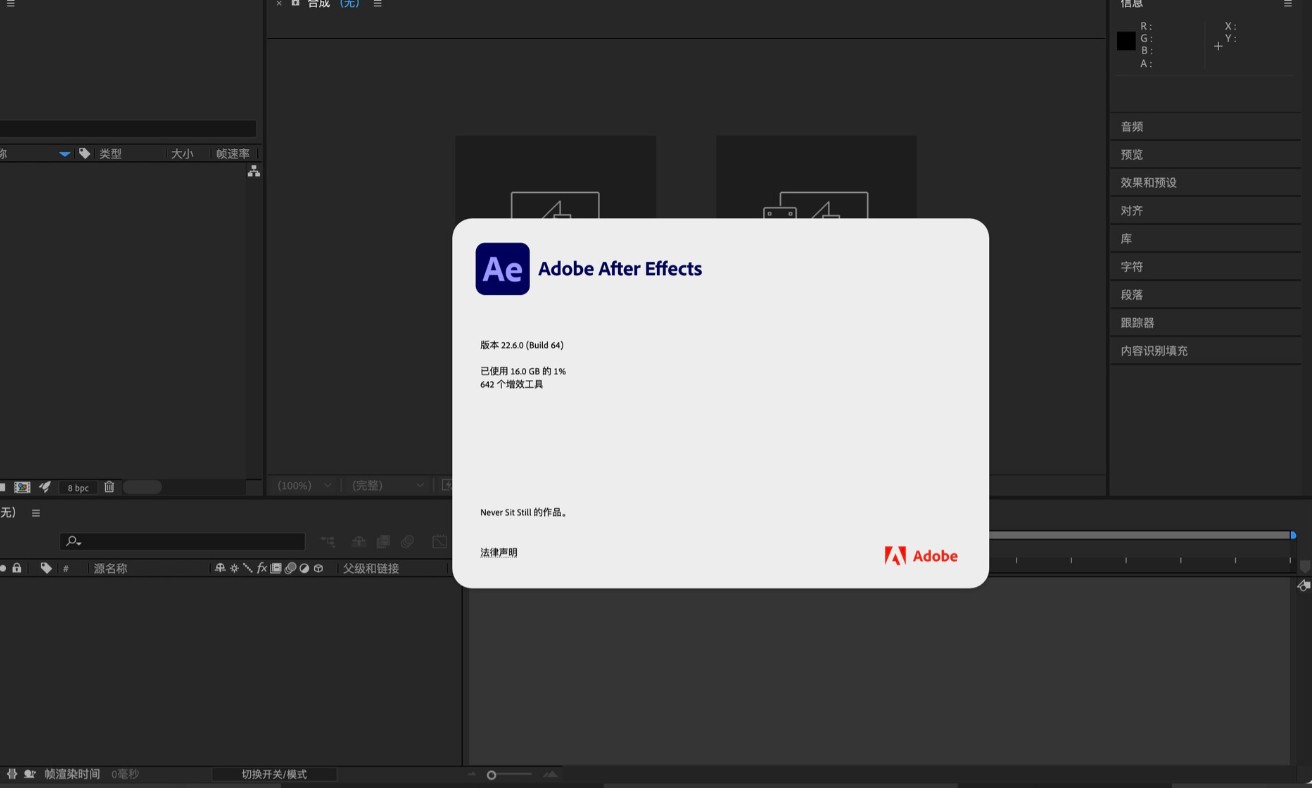Expand the 内容识别填充 panel
The width and height of the screenshot is (1312, 788).
coord(1154,351)
